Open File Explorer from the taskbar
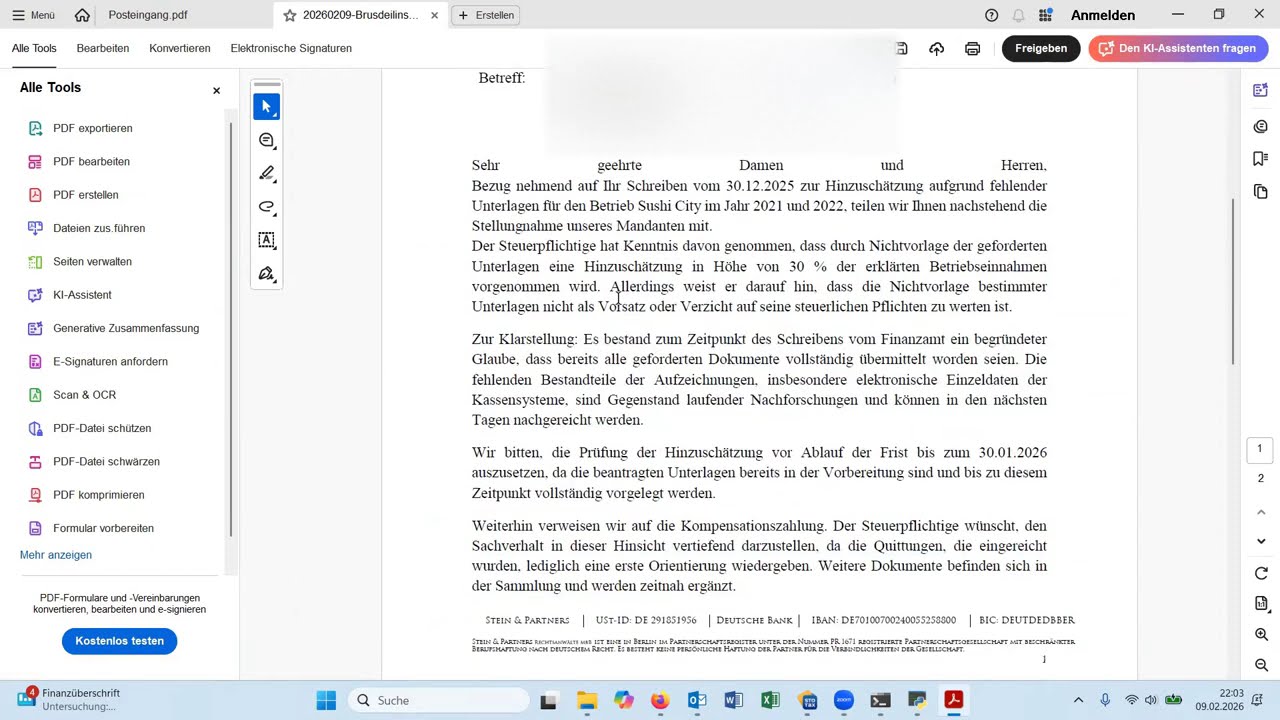This screenshot has height=720, width=1280. pos(586,700)
